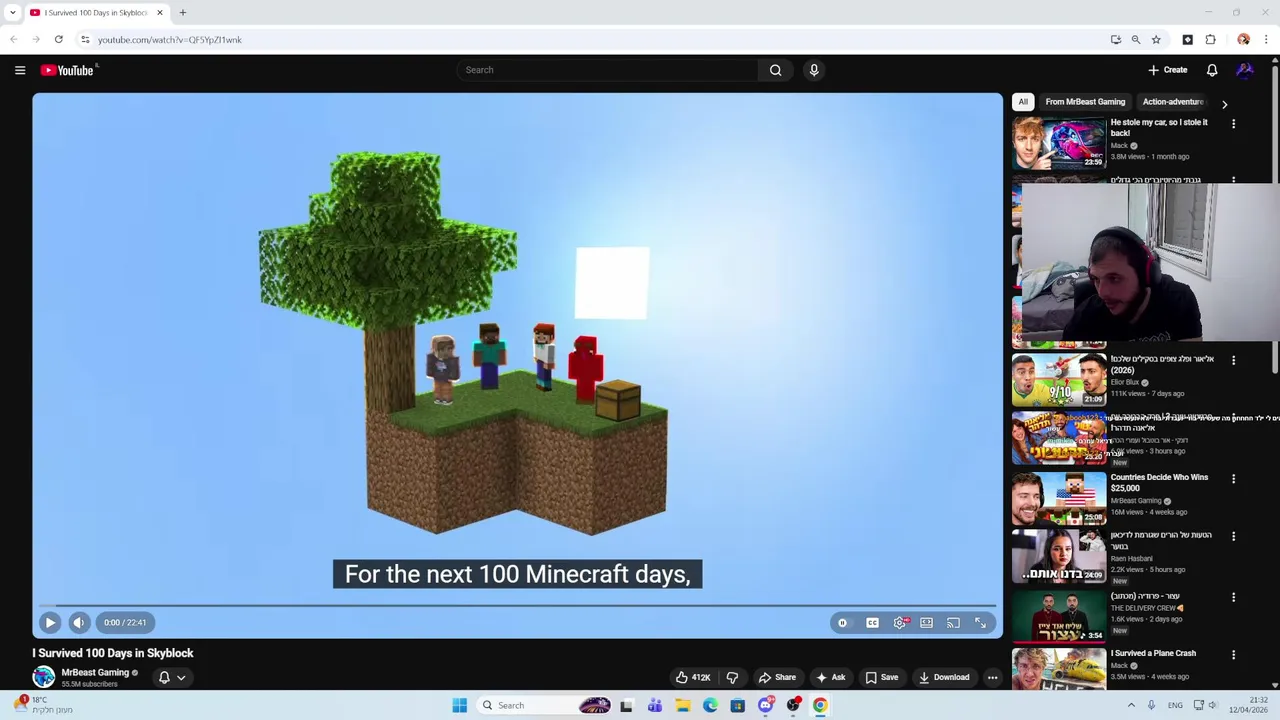Click the search magnifier button

[776, 70]
